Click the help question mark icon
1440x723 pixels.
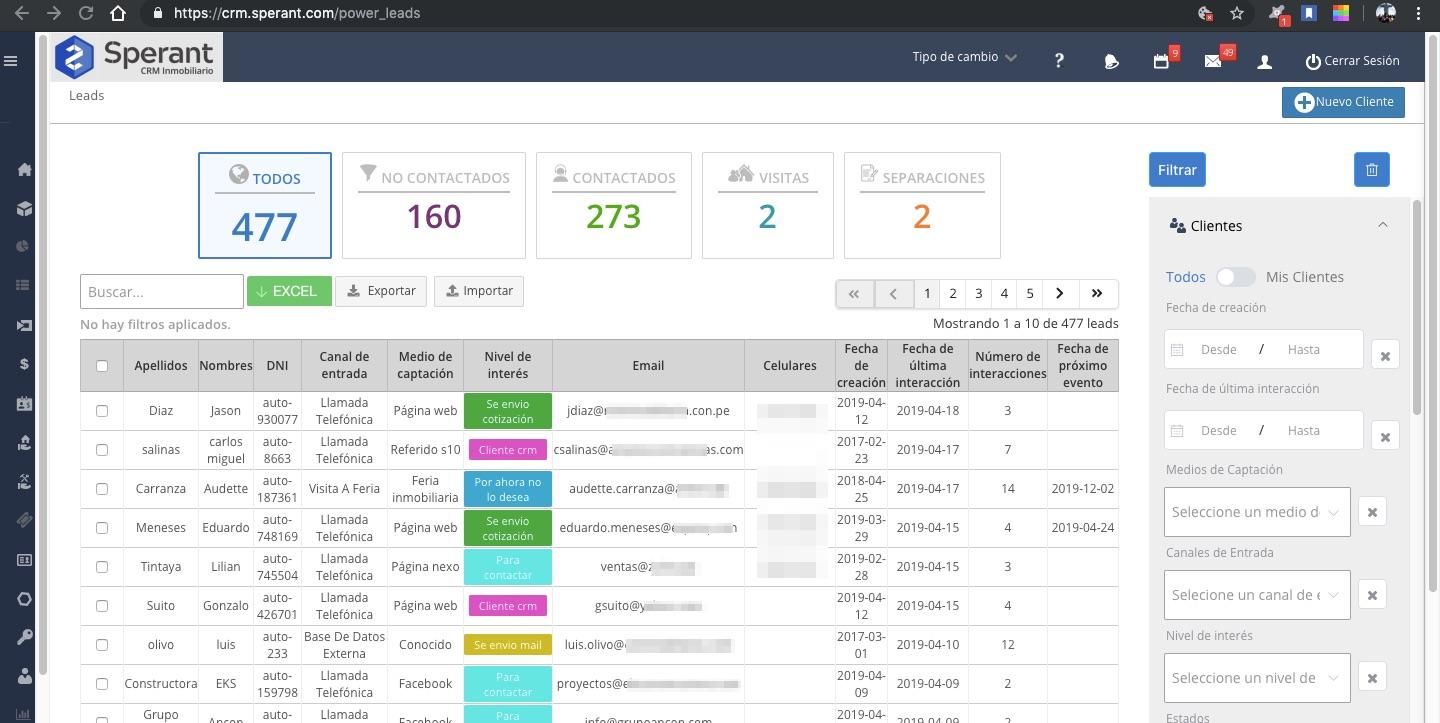click(1059, 61)
